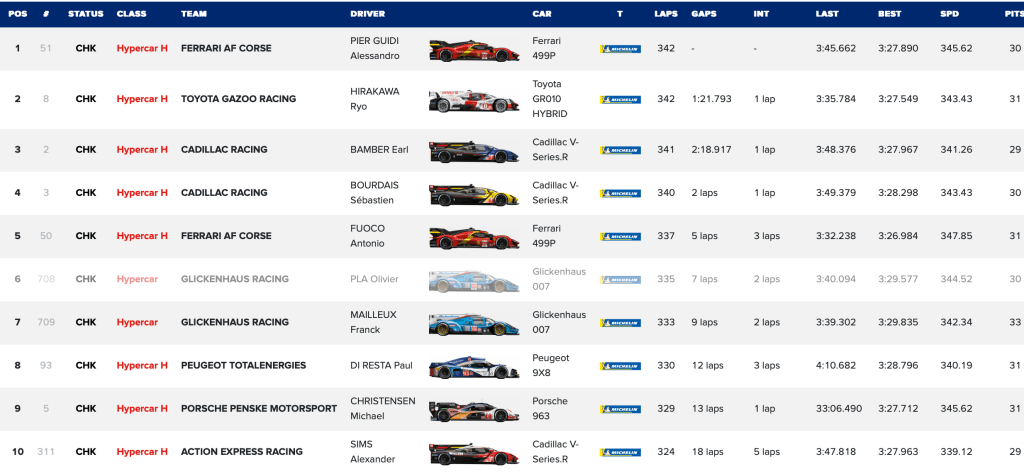Screen dimensions: 1024x474
Task: Click driver SIMS Alexander
Action: pyautogui.click(x=373, y=451)
